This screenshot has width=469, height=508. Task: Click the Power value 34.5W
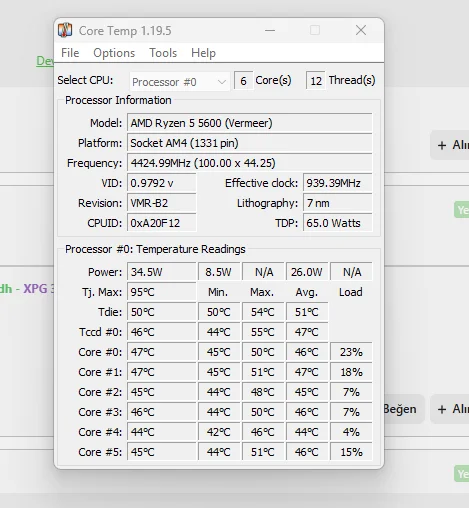click(162, 272)
